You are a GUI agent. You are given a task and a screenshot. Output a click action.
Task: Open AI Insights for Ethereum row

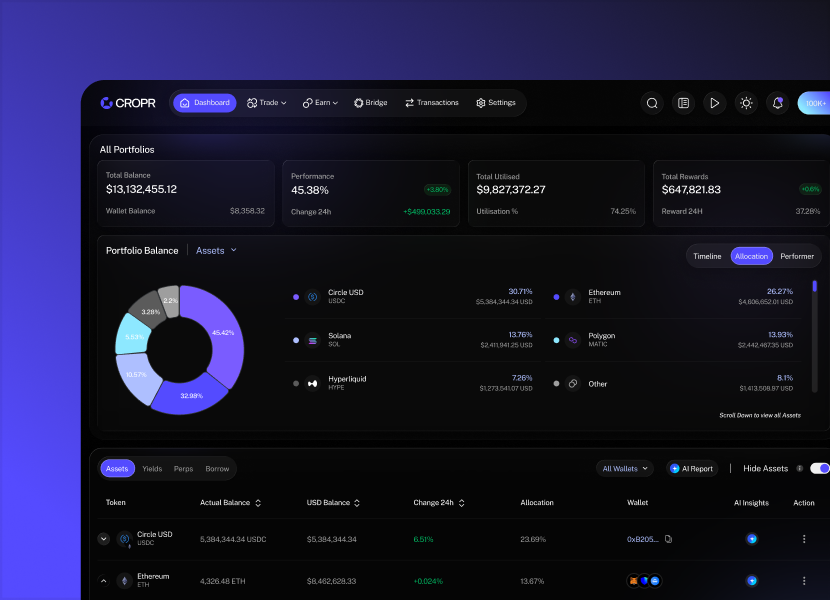(752, 581)
